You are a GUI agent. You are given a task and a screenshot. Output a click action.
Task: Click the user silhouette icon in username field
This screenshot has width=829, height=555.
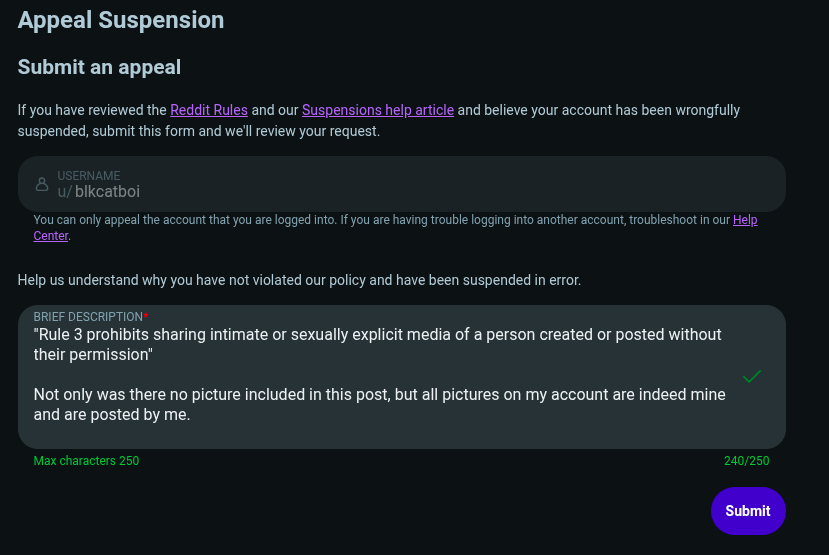(x=42, y=184)
